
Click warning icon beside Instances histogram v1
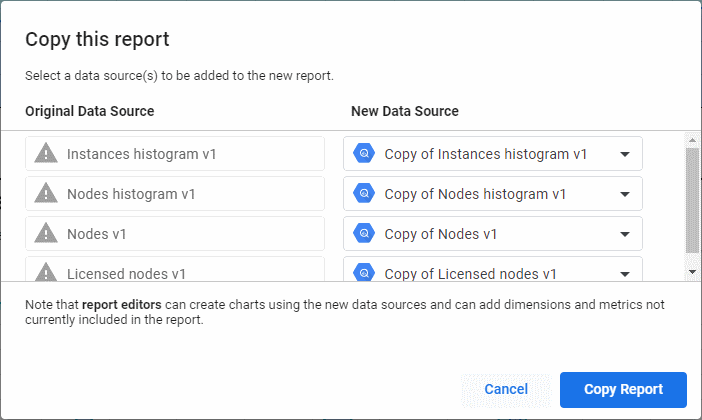[x=46, y=154]
